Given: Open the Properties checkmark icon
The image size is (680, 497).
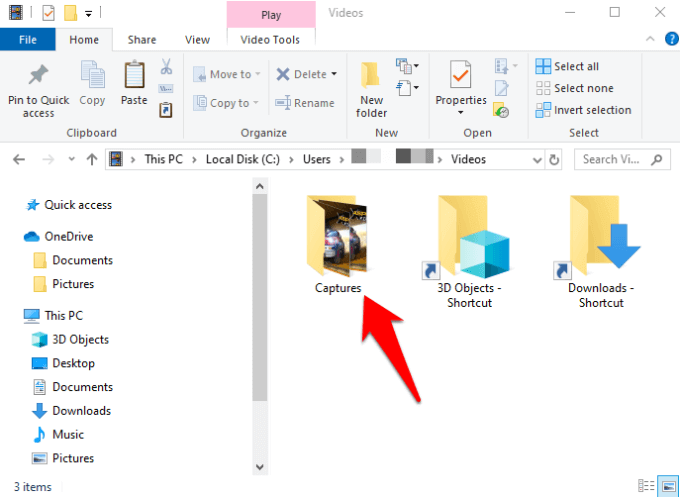Looking at the screenshot, I should click(460, 76).
